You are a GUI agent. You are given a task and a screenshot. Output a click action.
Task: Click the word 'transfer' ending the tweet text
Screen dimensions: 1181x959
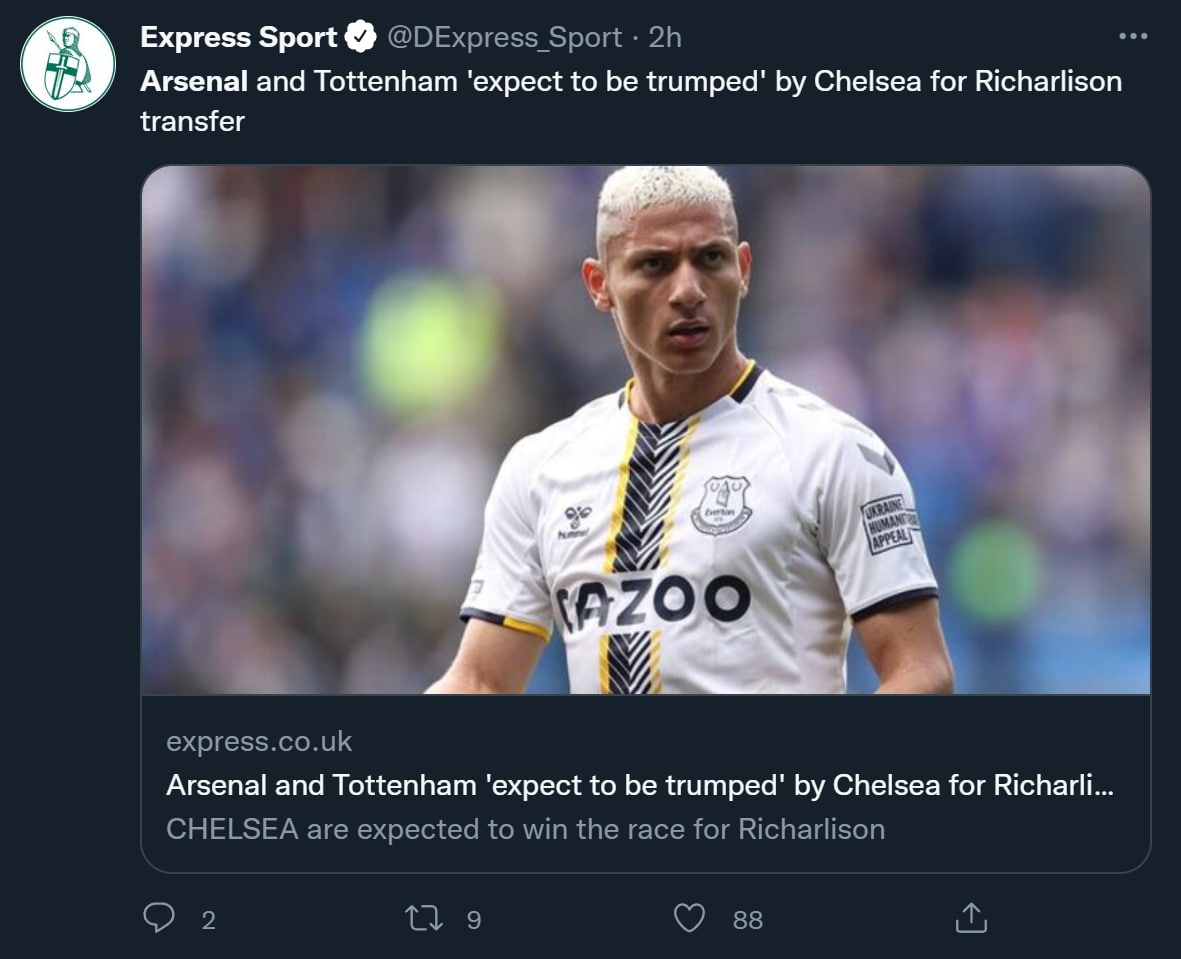192,122
